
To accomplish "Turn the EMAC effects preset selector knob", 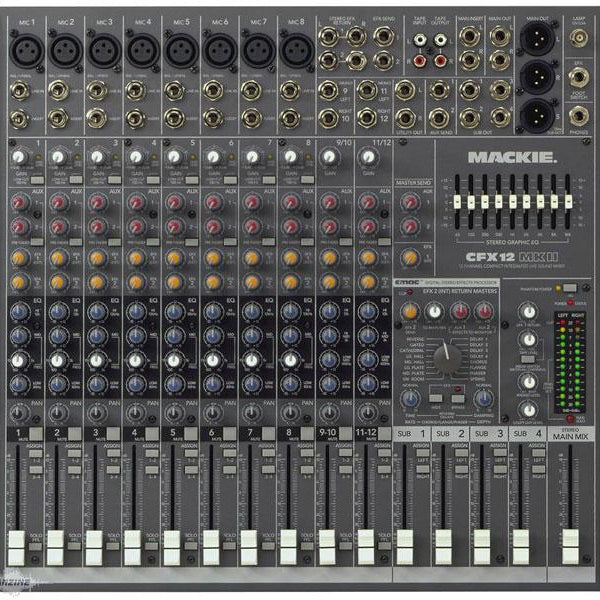I will 447,359.
